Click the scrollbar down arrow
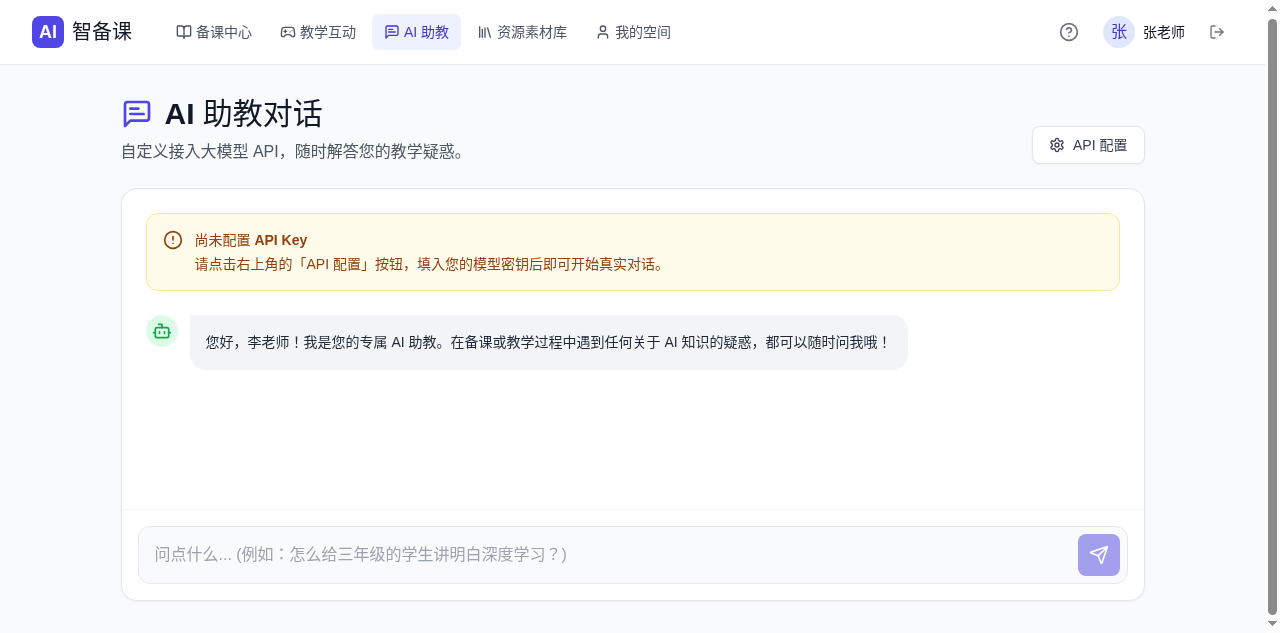The width and height of the screenshot is (1280, 633). 1272,624
